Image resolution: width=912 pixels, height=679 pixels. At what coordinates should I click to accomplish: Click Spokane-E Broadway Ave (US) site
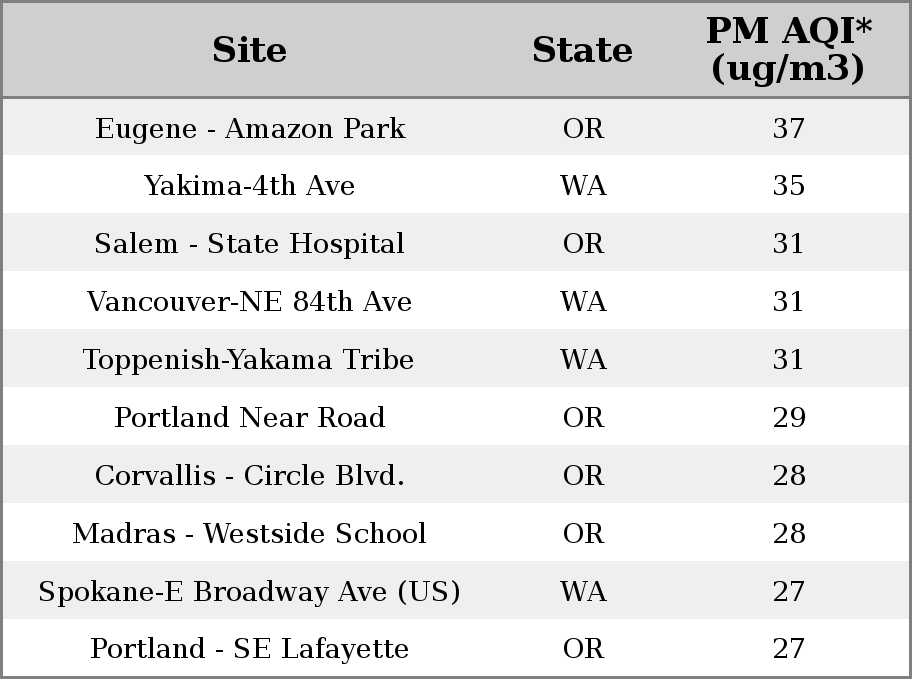pos(250,592)
